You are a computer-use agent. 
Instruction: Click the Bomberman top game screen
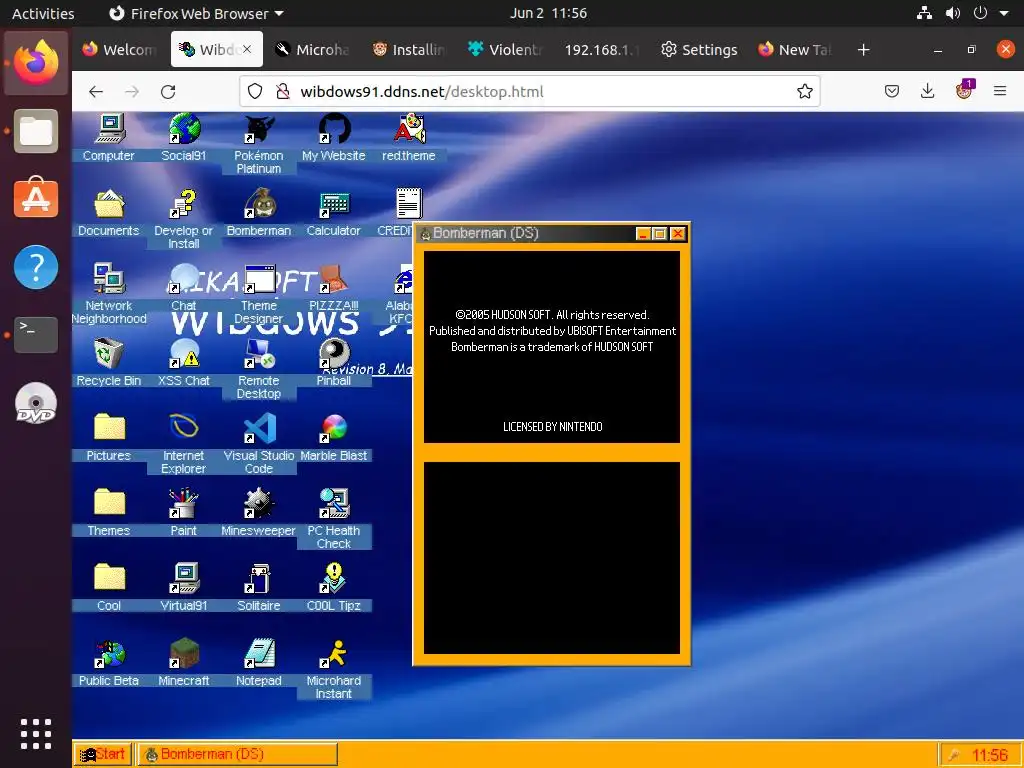tap(552, 347)
